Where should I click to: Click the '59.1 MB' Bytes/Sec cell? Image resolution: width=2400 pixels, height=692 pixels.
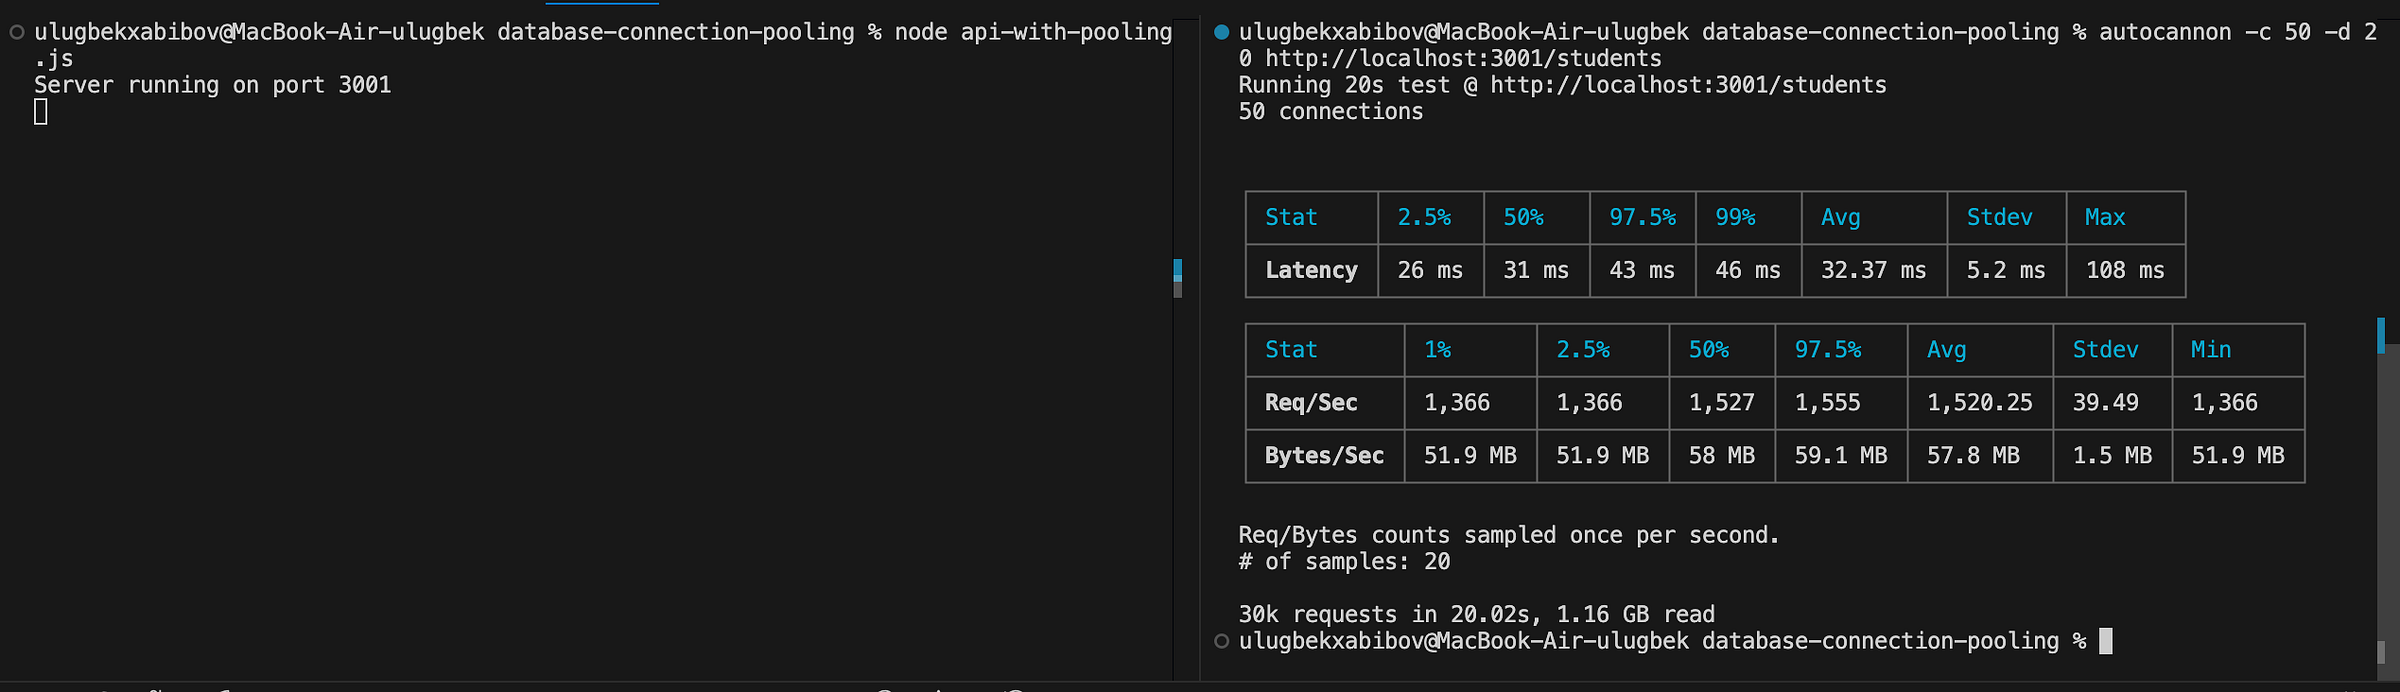pyautogui.click(x=1840, y=456)
